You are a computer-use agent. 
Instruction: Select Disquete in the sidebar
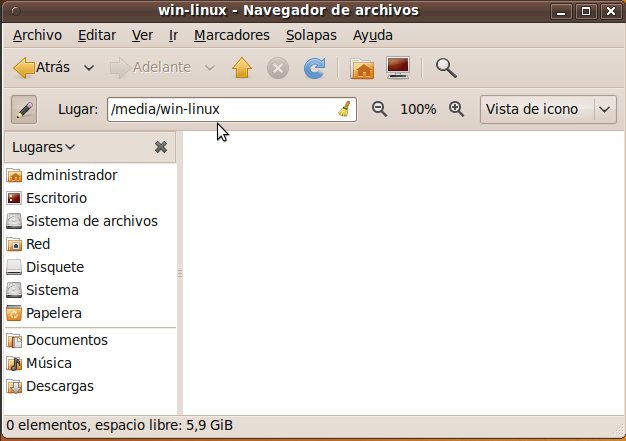[90, 267]
